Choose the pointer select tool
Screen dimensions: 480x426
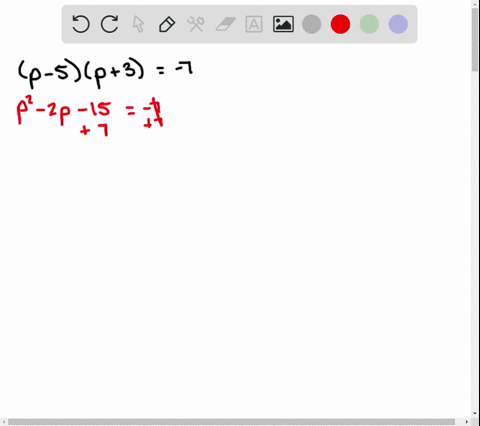[138, 24]
